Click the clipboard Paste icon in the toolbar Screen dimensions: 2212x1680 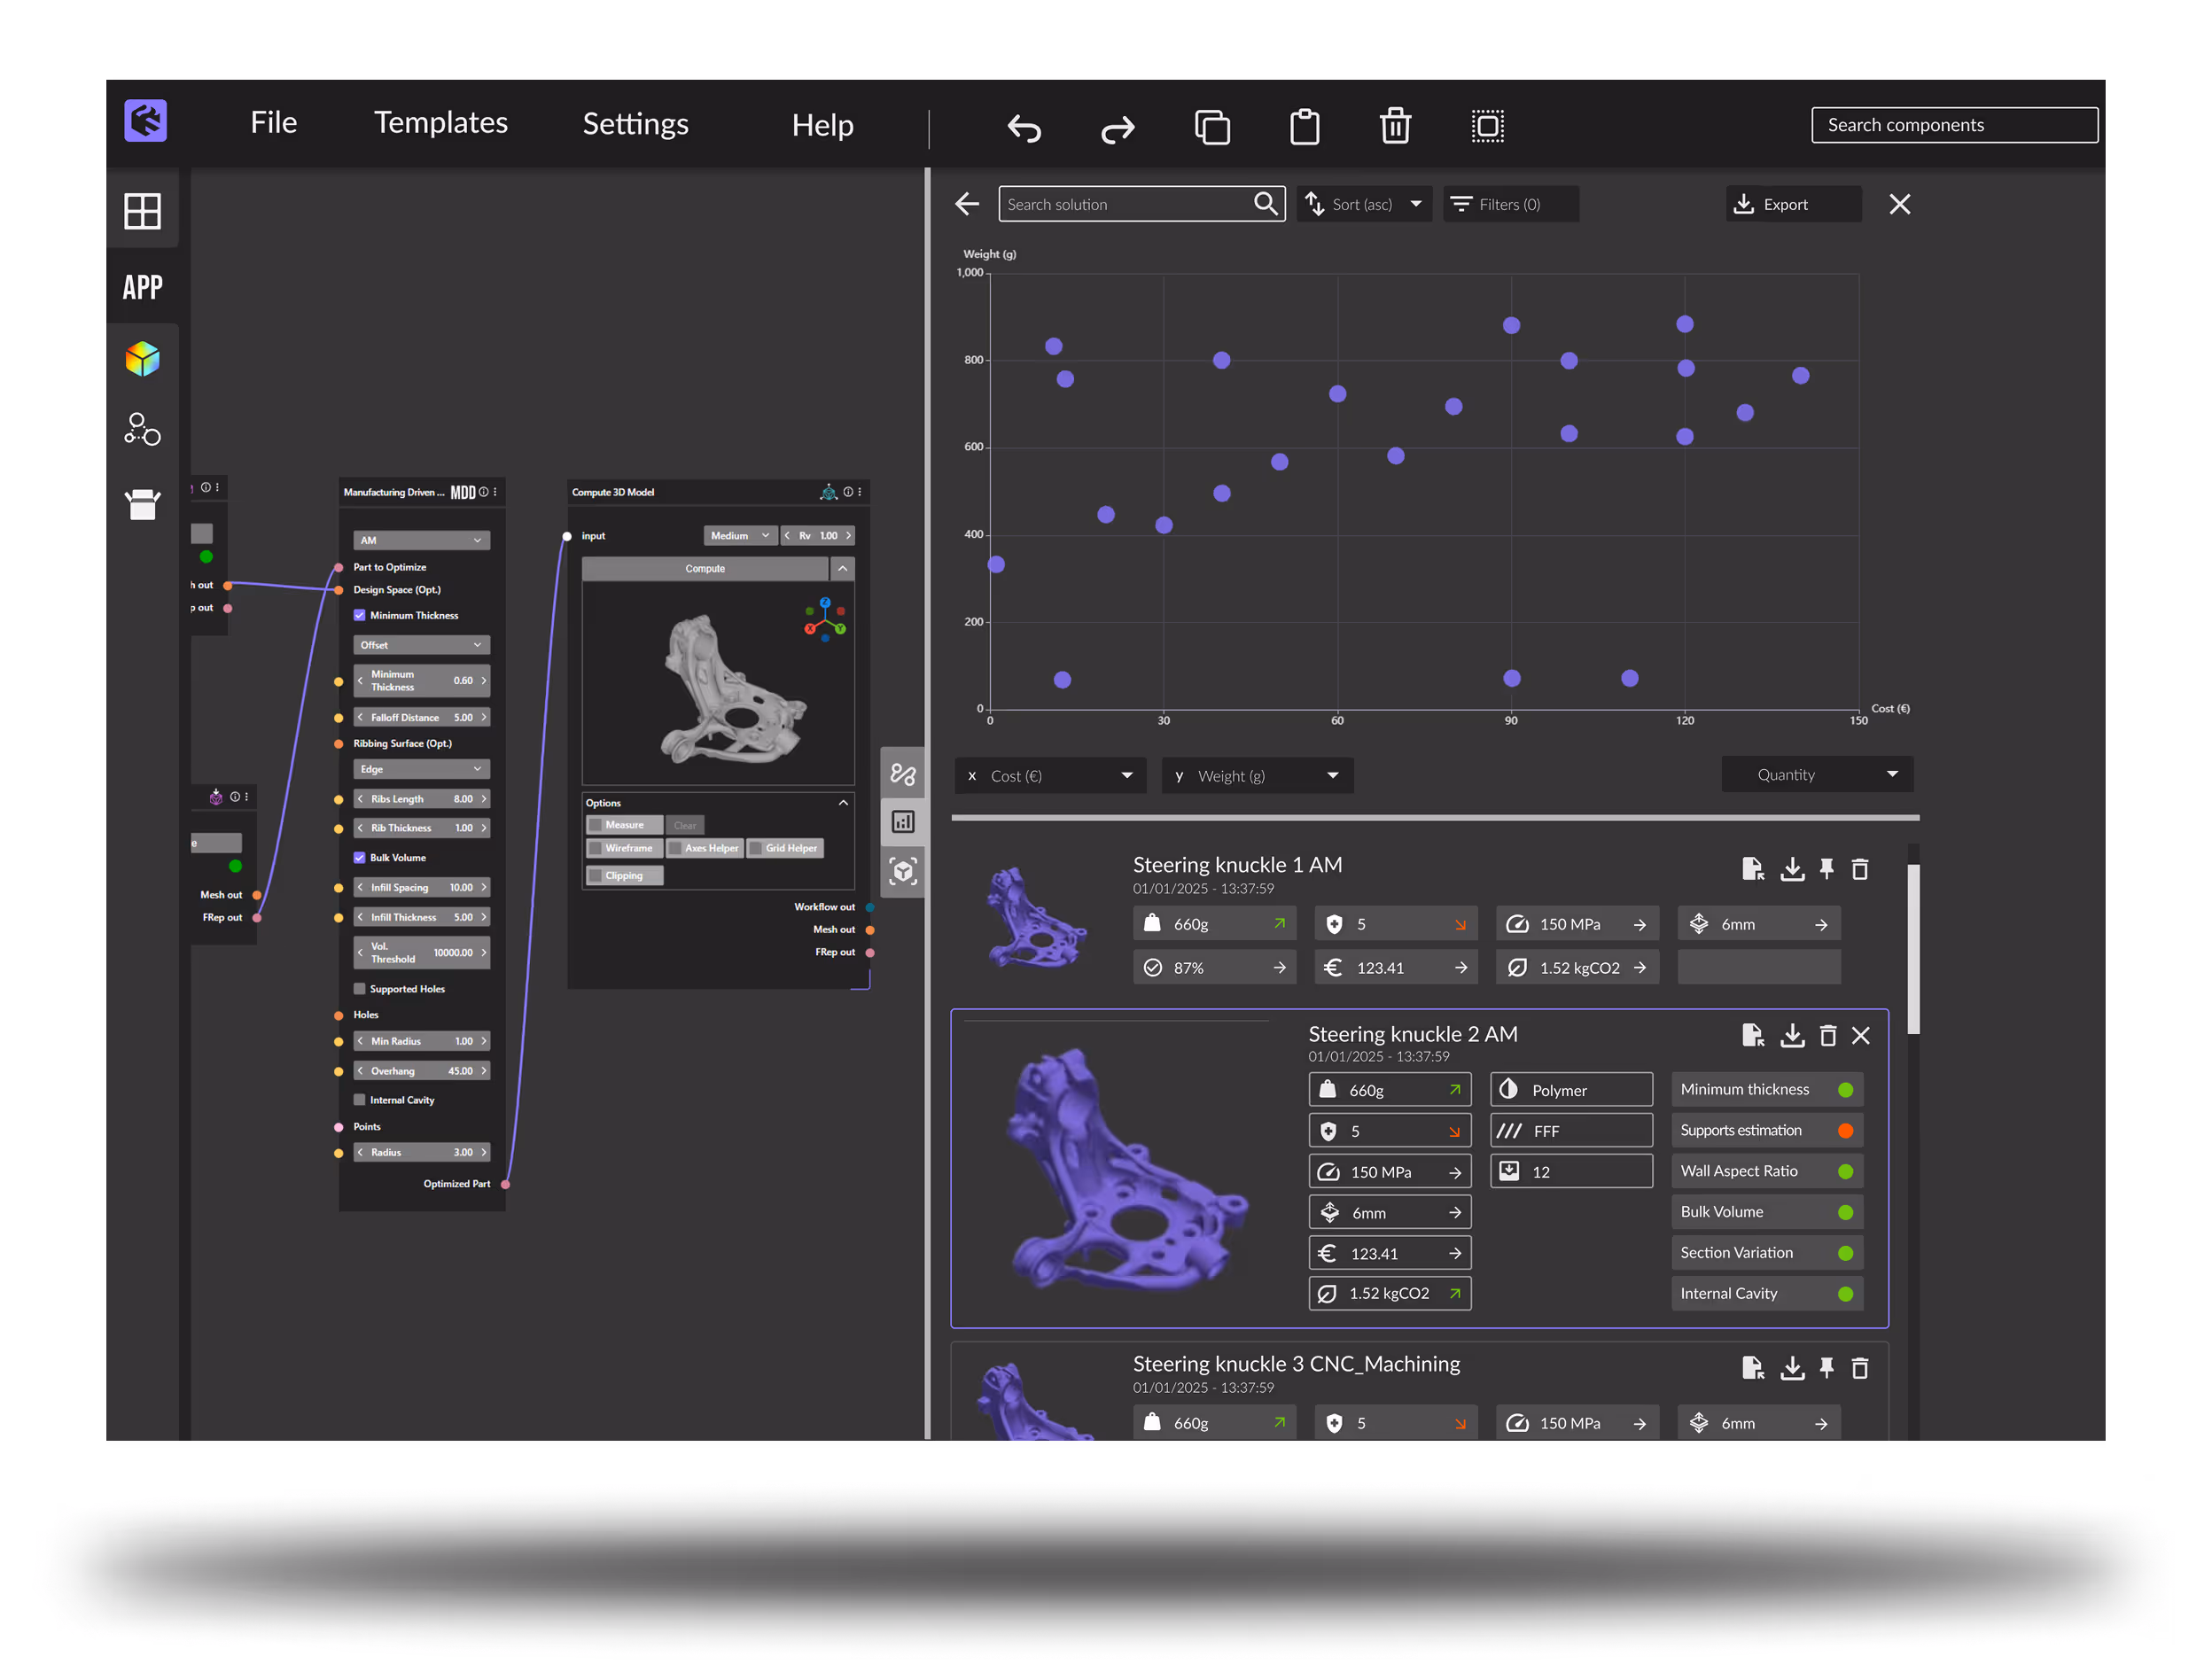pyautogui.click(x=1304, y=126)
